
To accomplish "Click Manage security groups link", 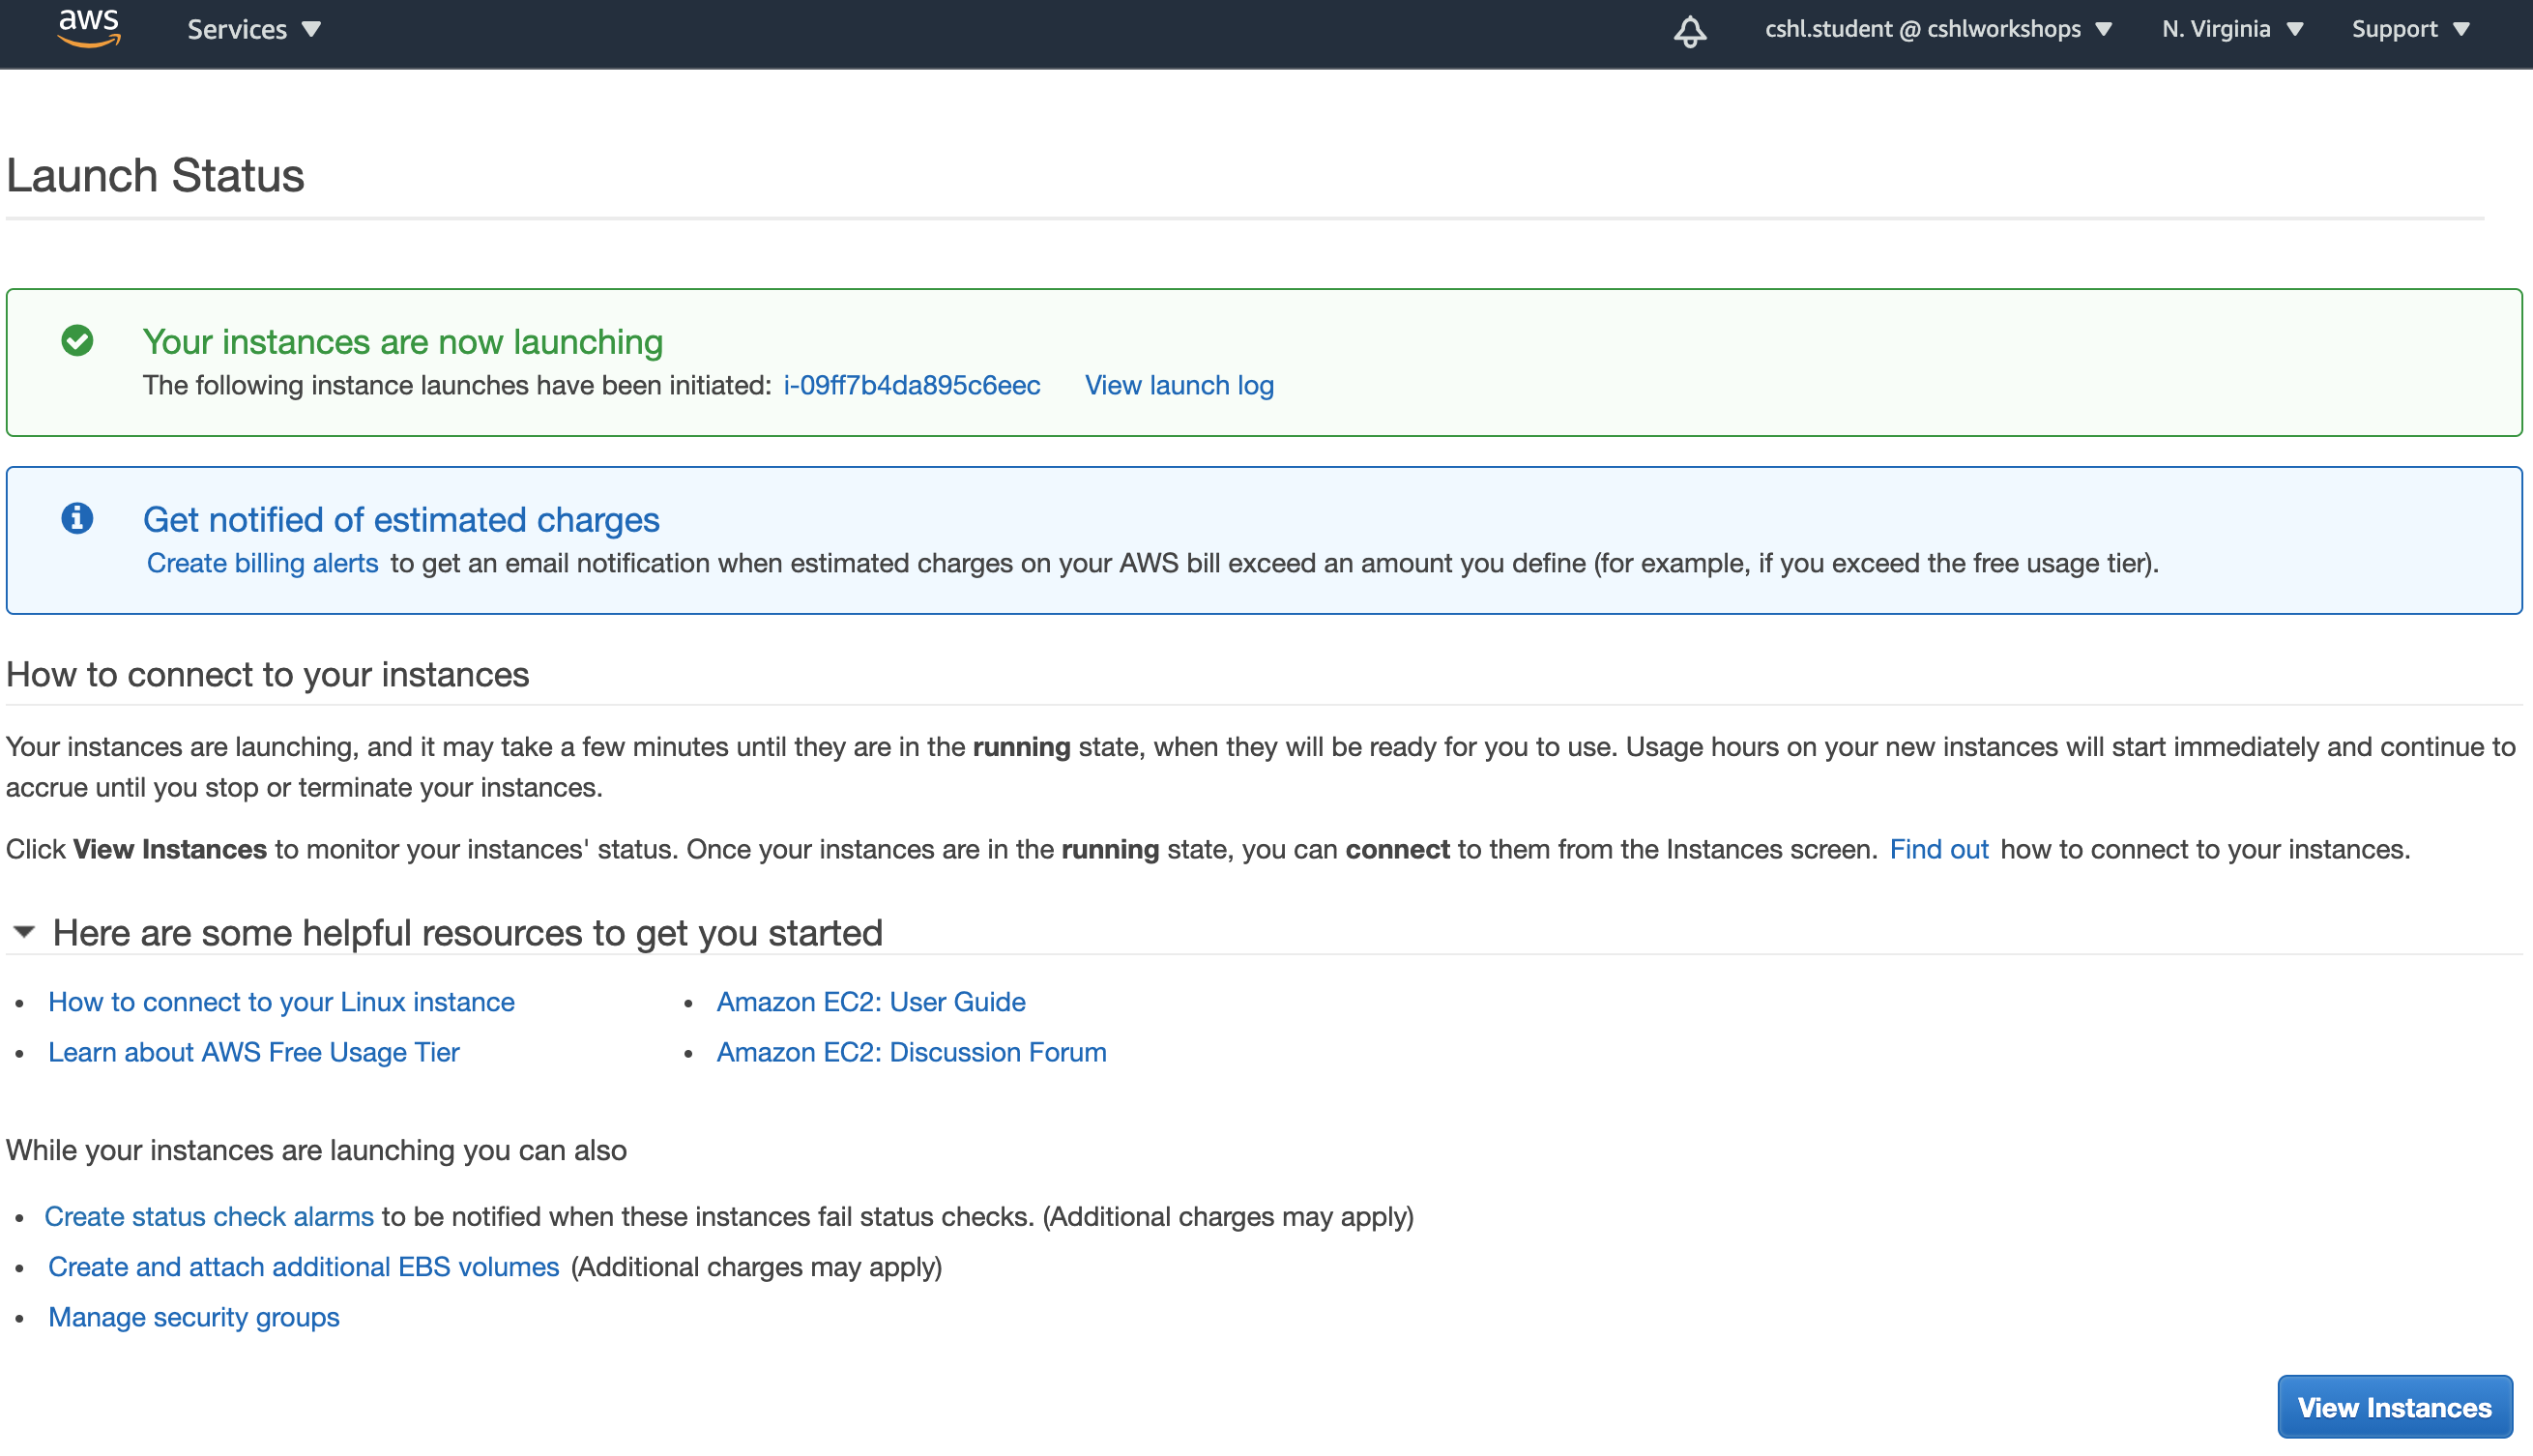I will [x=193, y=1315].
